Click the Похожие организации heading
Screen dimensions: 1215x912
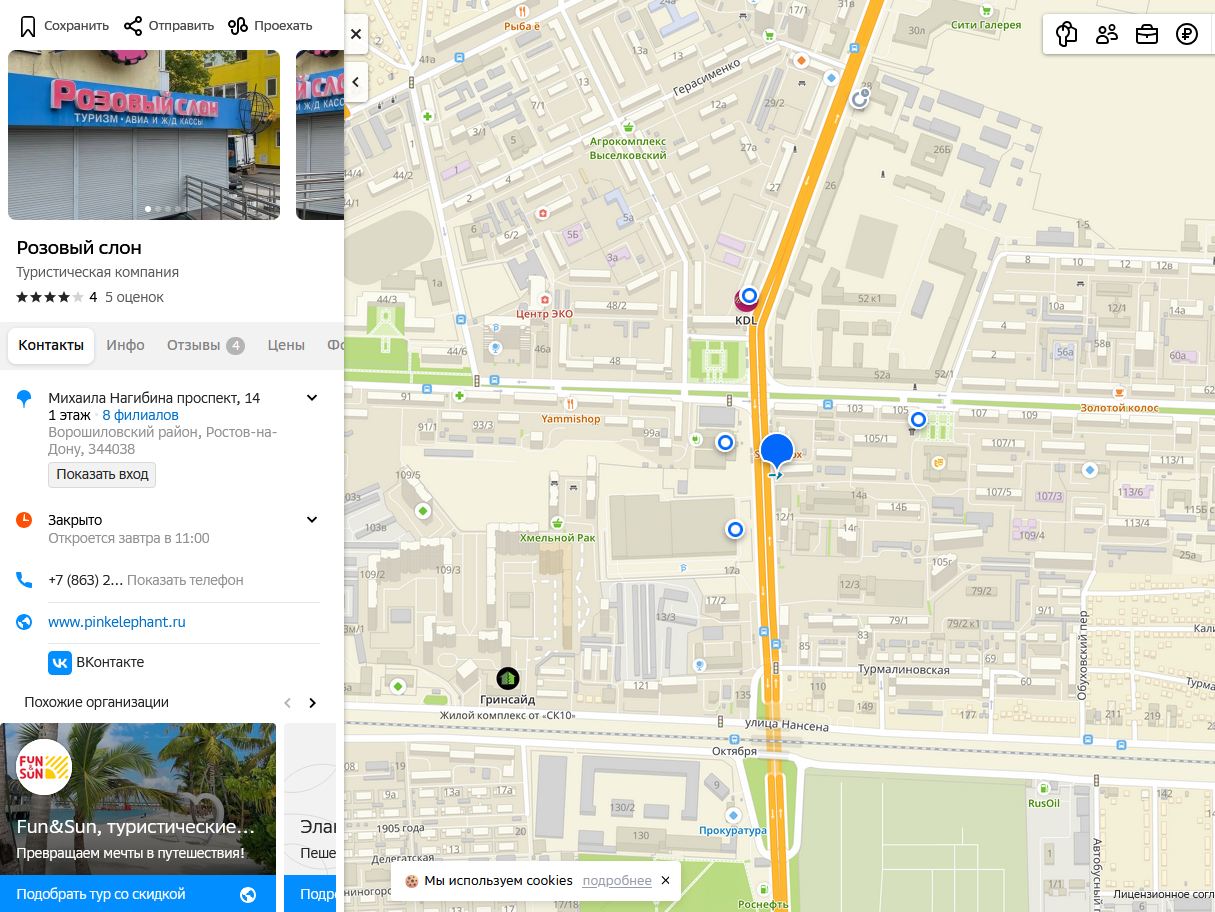[x=96, y=702]
